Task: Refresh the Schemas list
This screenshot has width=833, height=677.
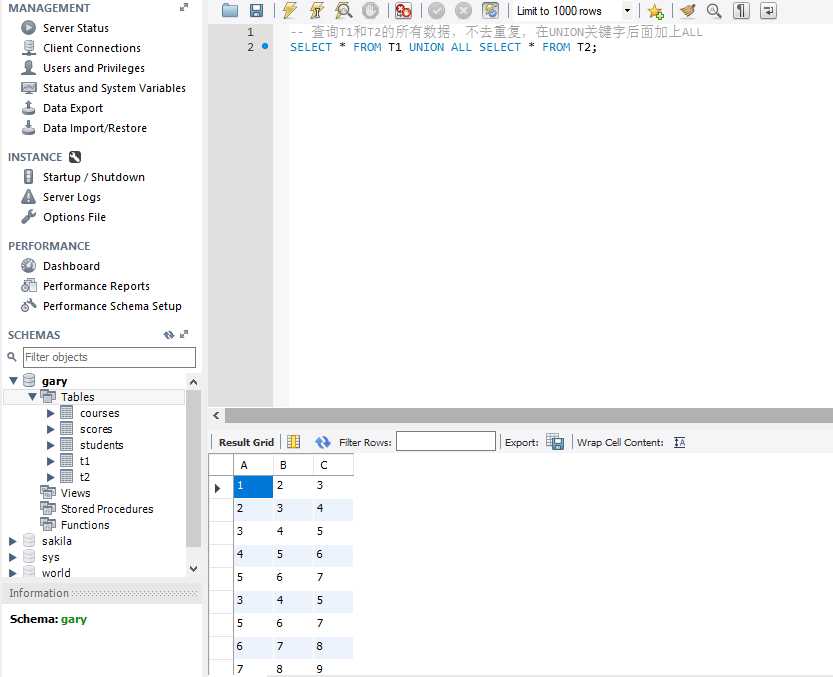Action: point(169,334)
